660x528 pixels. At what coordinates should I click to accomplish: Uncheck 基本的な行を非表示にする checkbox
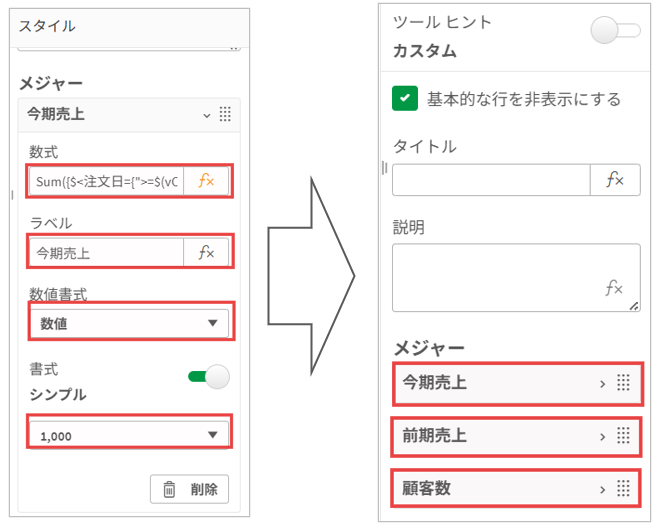405,99
